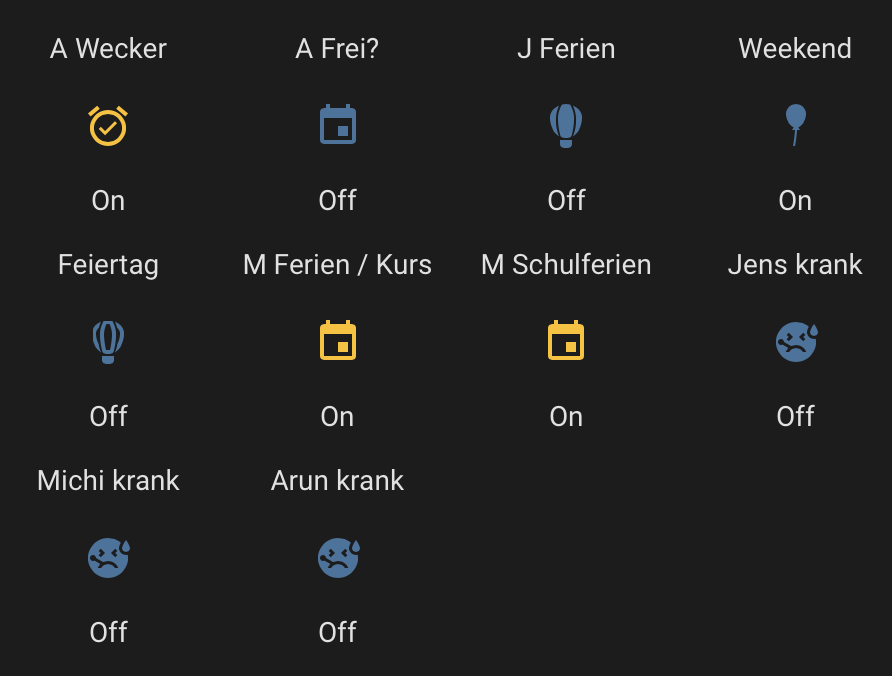Select the M Ferien / Kurs heading
The width and height of the screenshot is (892, 676).
coord(337,264)
